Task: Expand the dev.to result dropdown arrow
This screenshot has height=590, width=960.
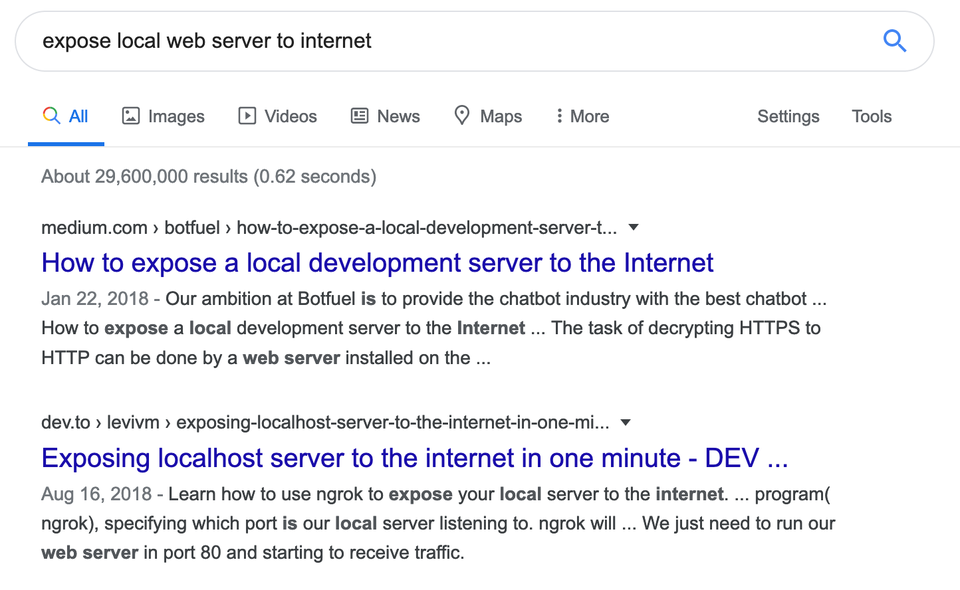Action: coord(626,423)
